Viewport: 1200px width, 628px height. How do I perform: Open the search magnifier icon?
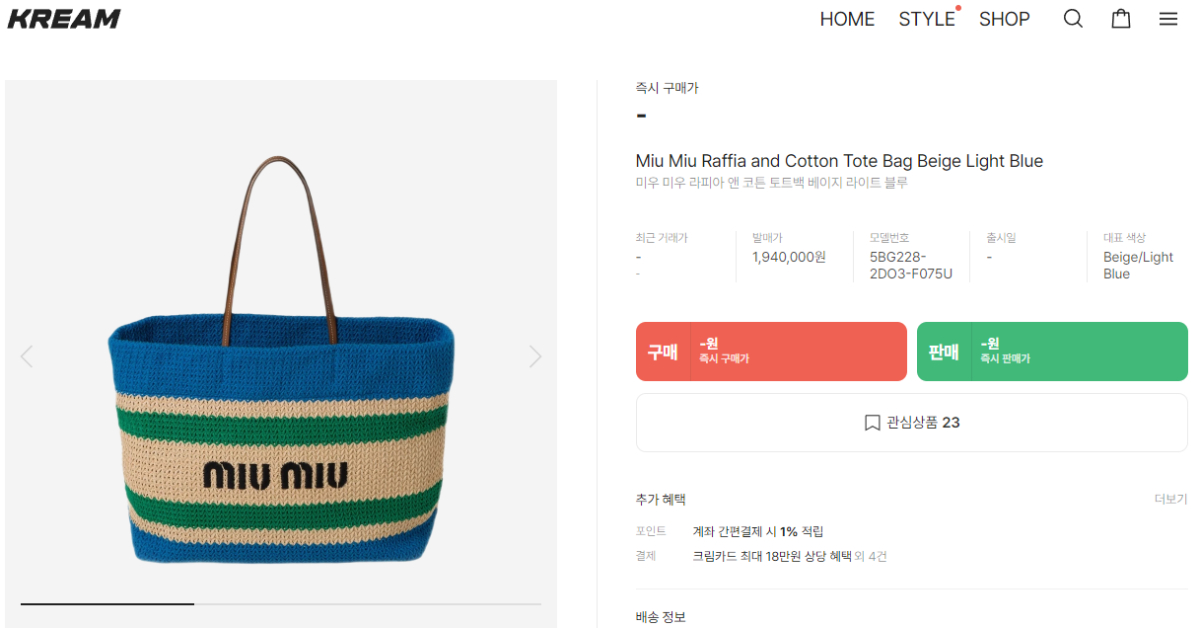tap(1073, 19)
